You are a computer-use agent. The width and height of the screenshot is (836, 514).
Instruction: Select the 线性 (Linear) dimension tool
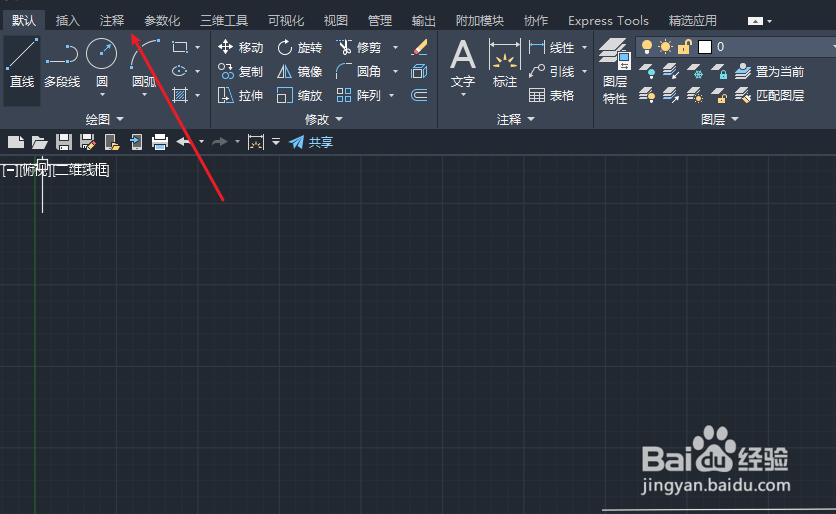click(551, 47)
